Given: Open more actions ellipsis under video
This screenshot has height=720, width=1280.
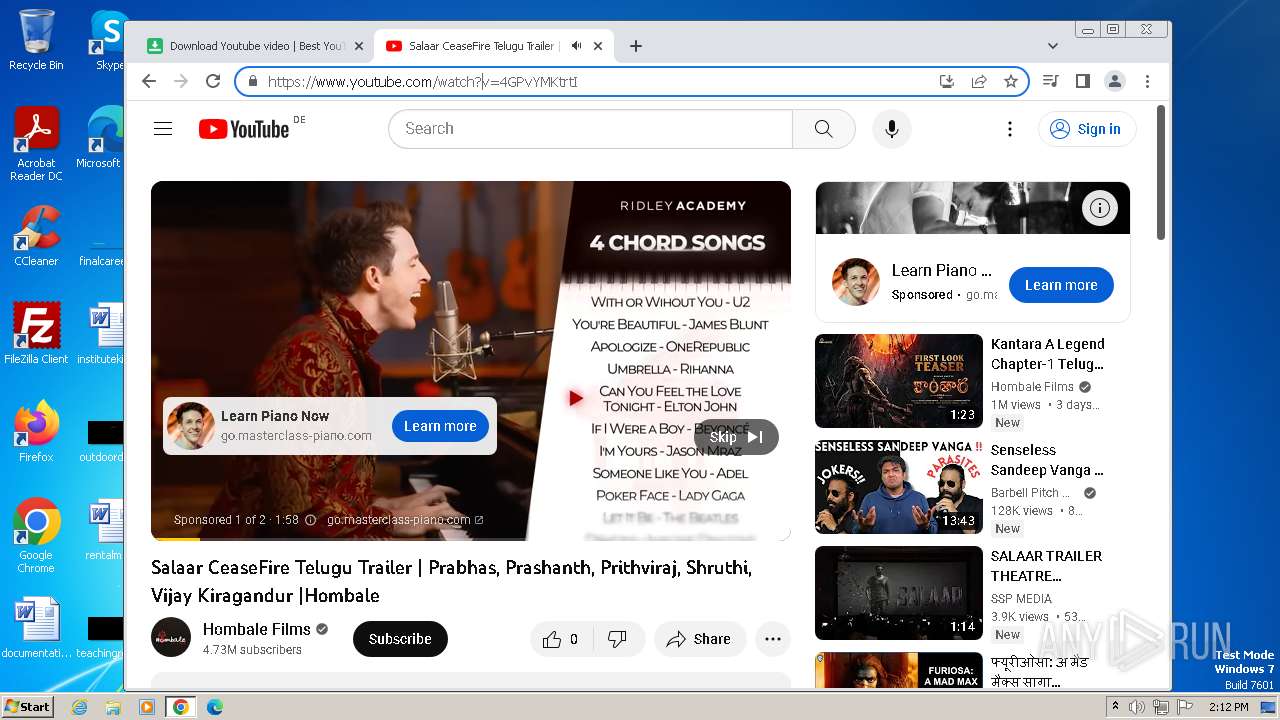Looking at the screenshot, I should pos(773,639).
